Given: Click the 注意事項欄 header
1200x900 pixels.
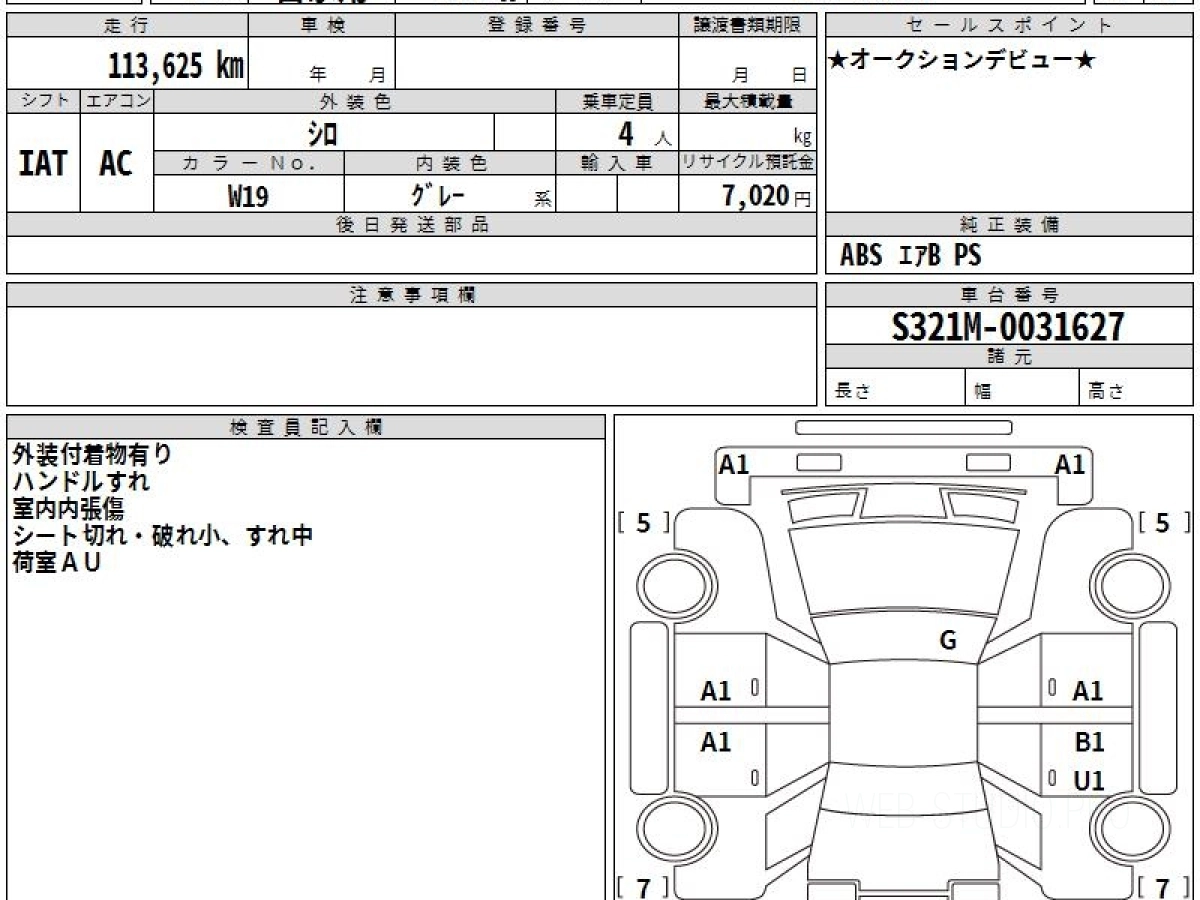Looking at the screenshot, I should click(x=411, y=295).
